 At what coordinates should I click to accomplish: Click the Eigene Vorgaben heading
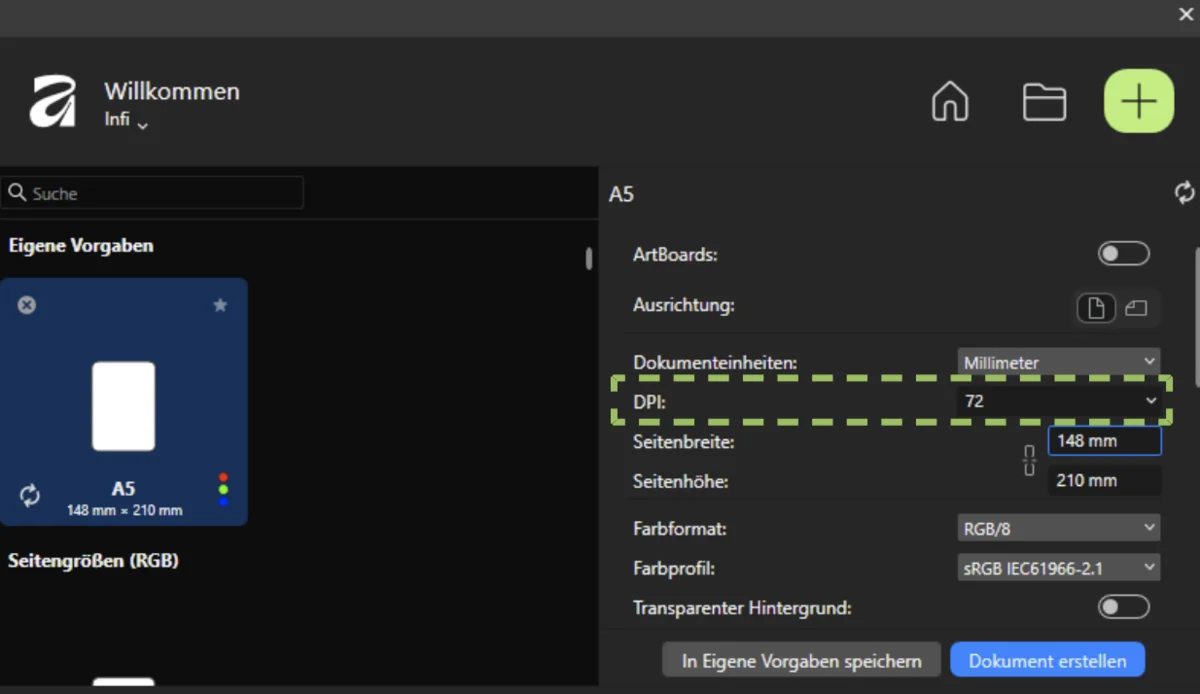tap(81, 245)
